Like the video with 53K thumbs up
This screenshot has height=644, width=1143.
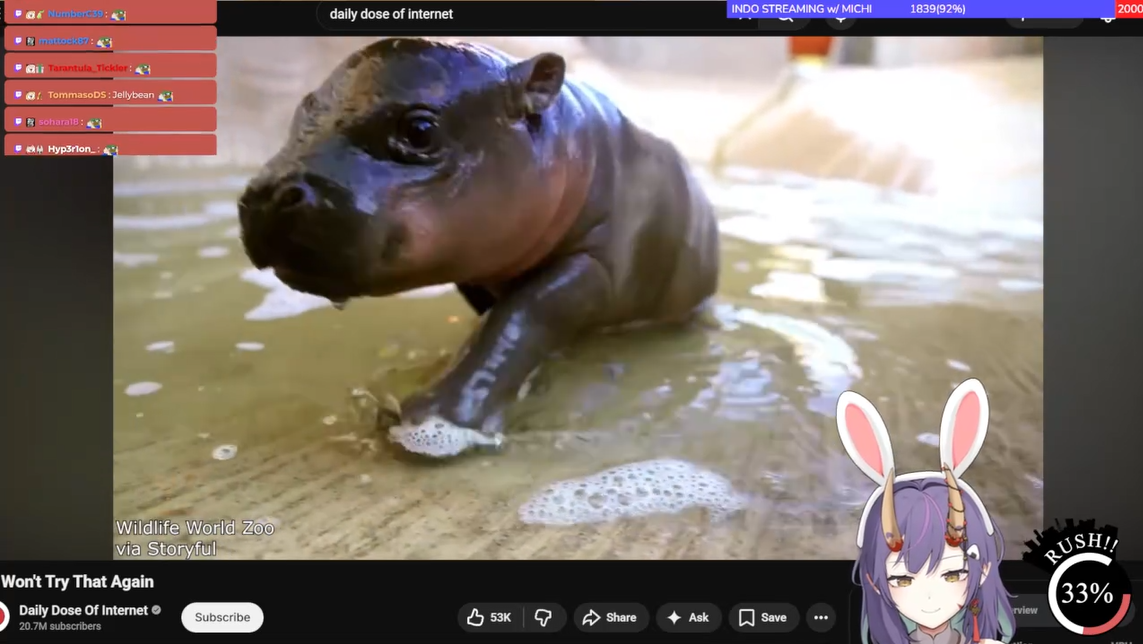coord(490,618)
